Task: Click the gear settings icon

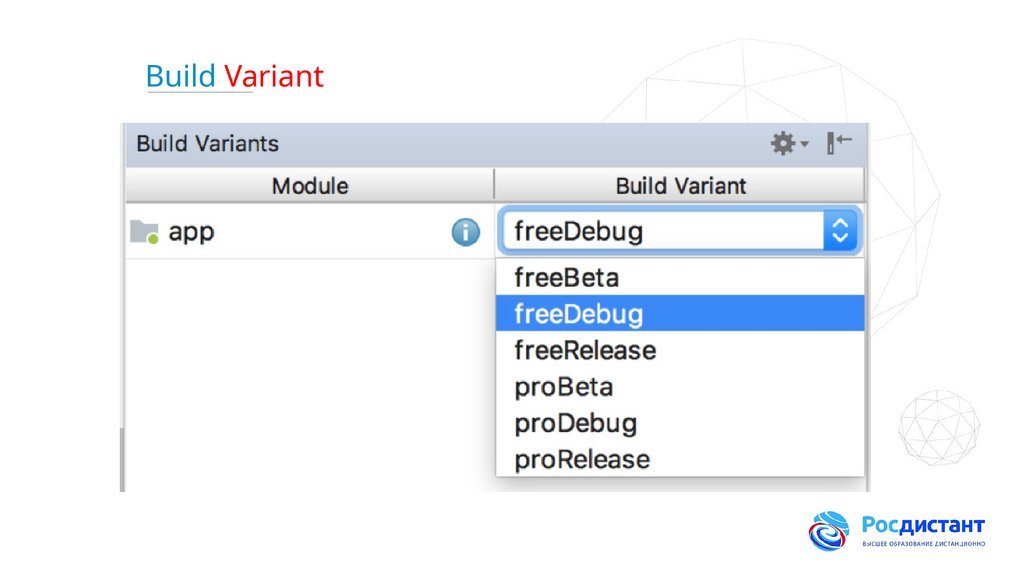Action: pos(783,144)
